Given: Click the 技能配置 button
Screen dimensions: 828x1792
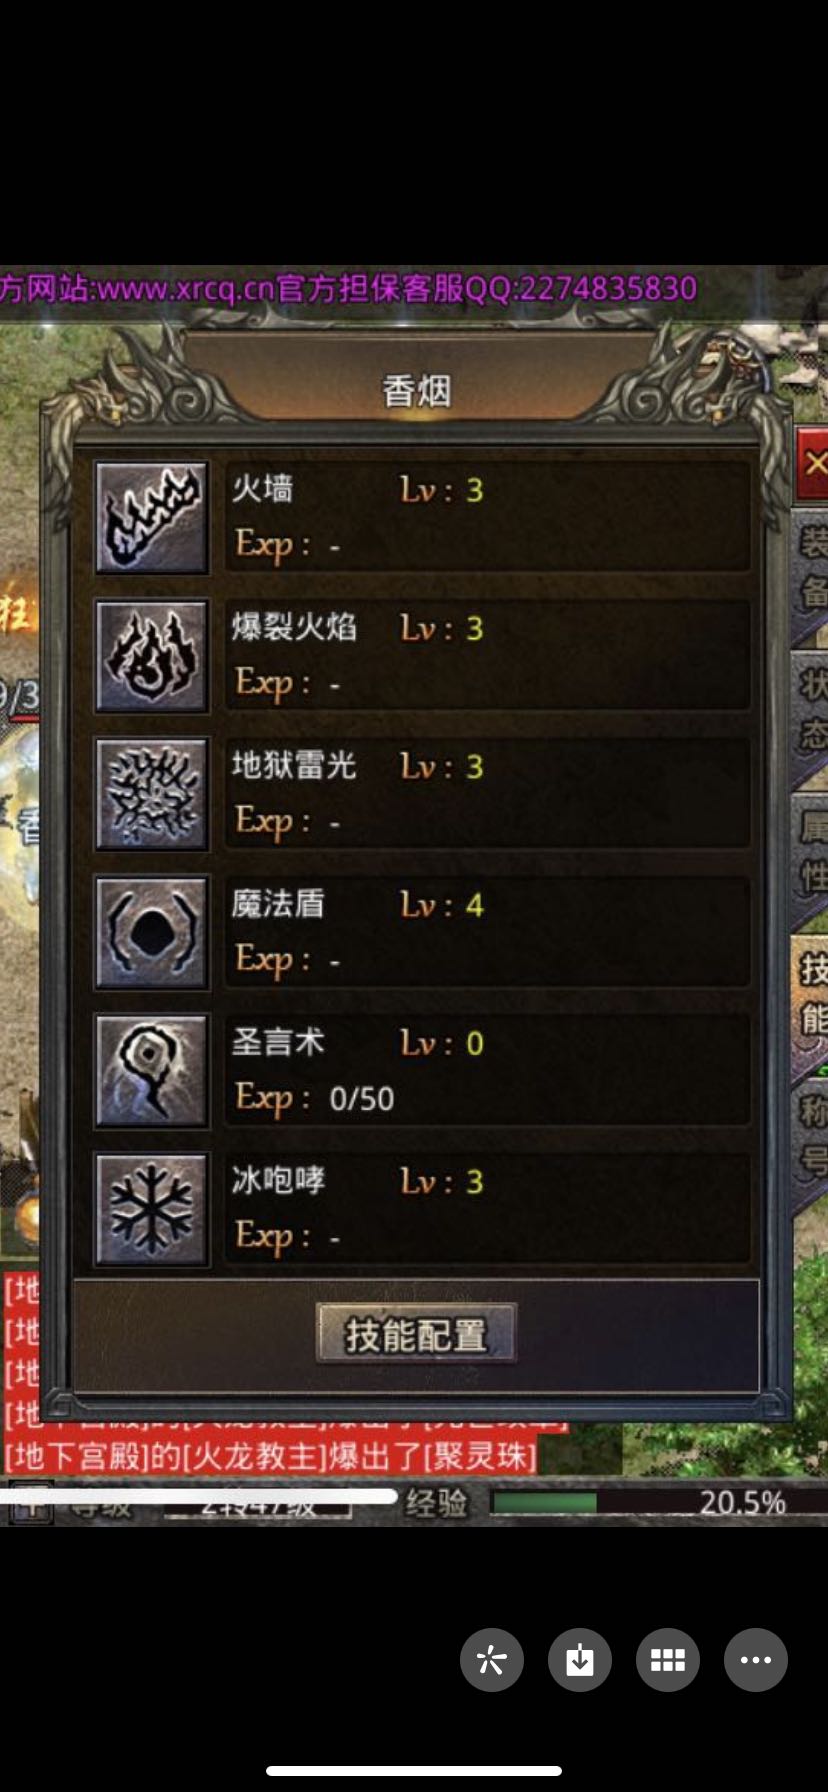Looking at the screenshot, I should pos(416,1333).
